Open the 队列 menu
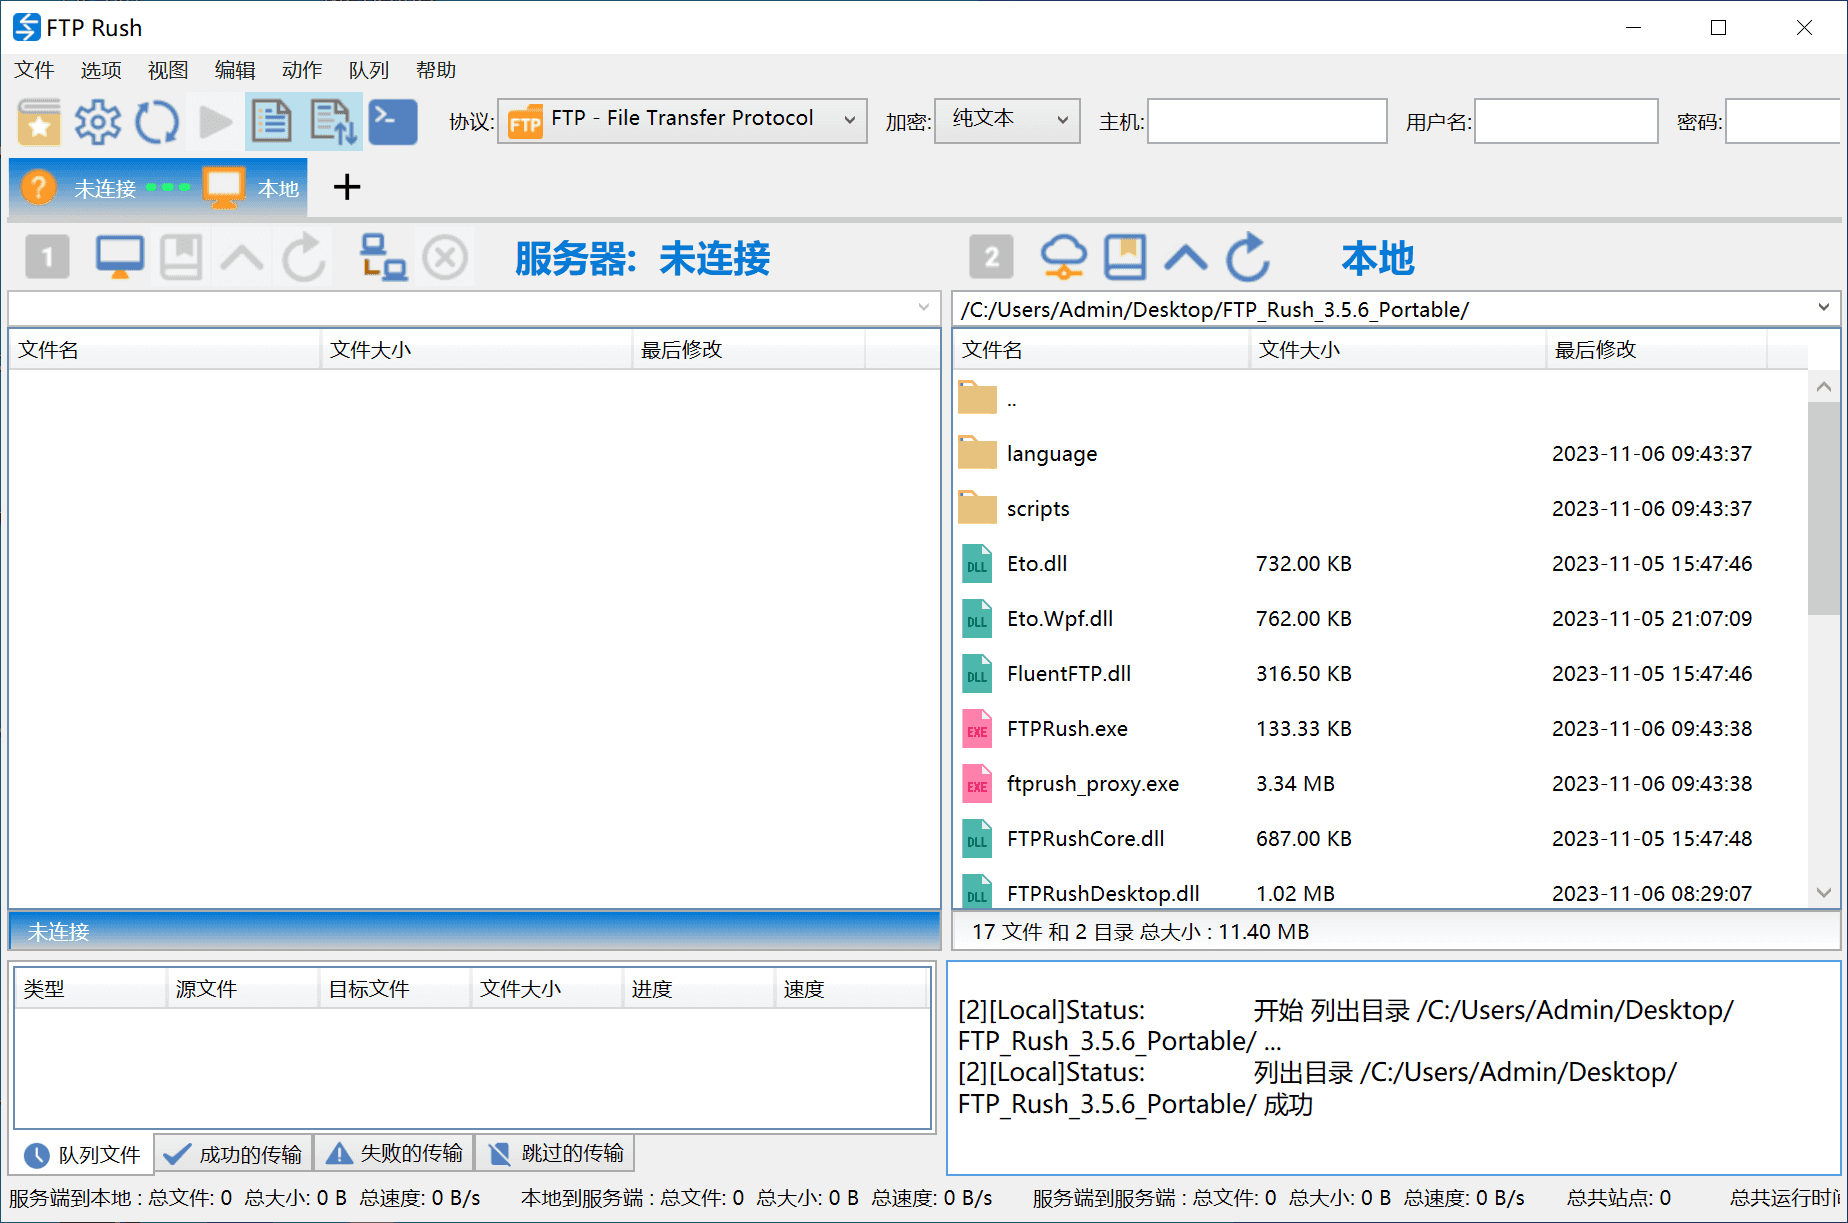The width and height of the screenshot is (1848, 1223). tap(369, 70)
